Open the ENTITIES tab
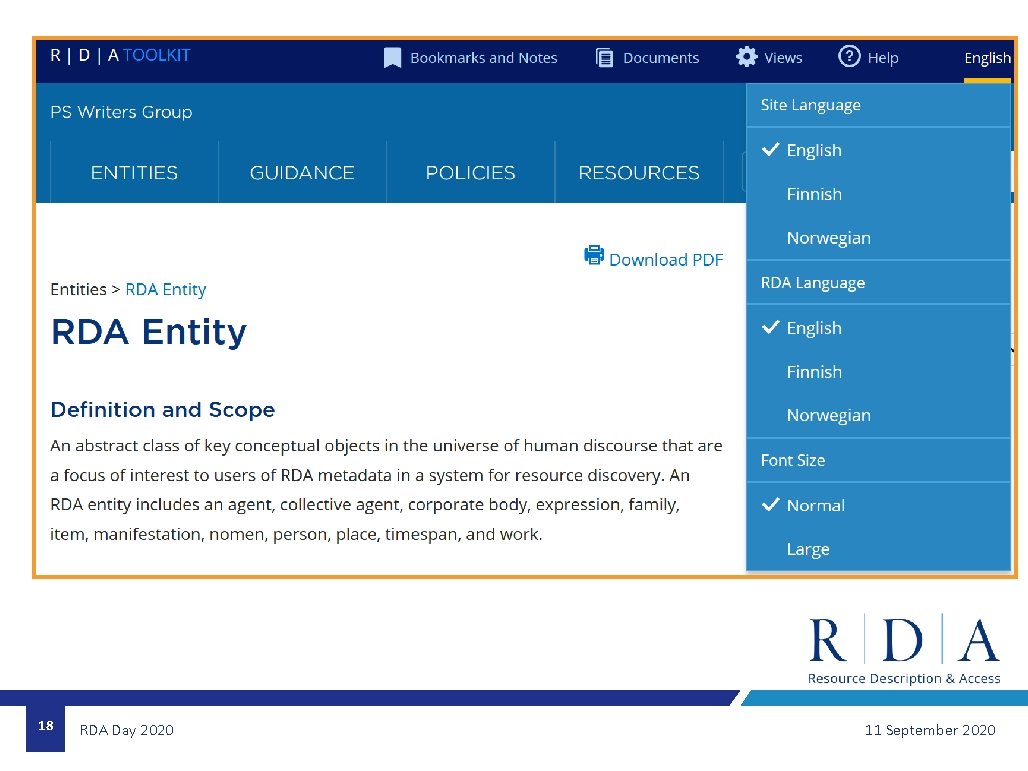The image size is (1028, 771). [134, 172]
